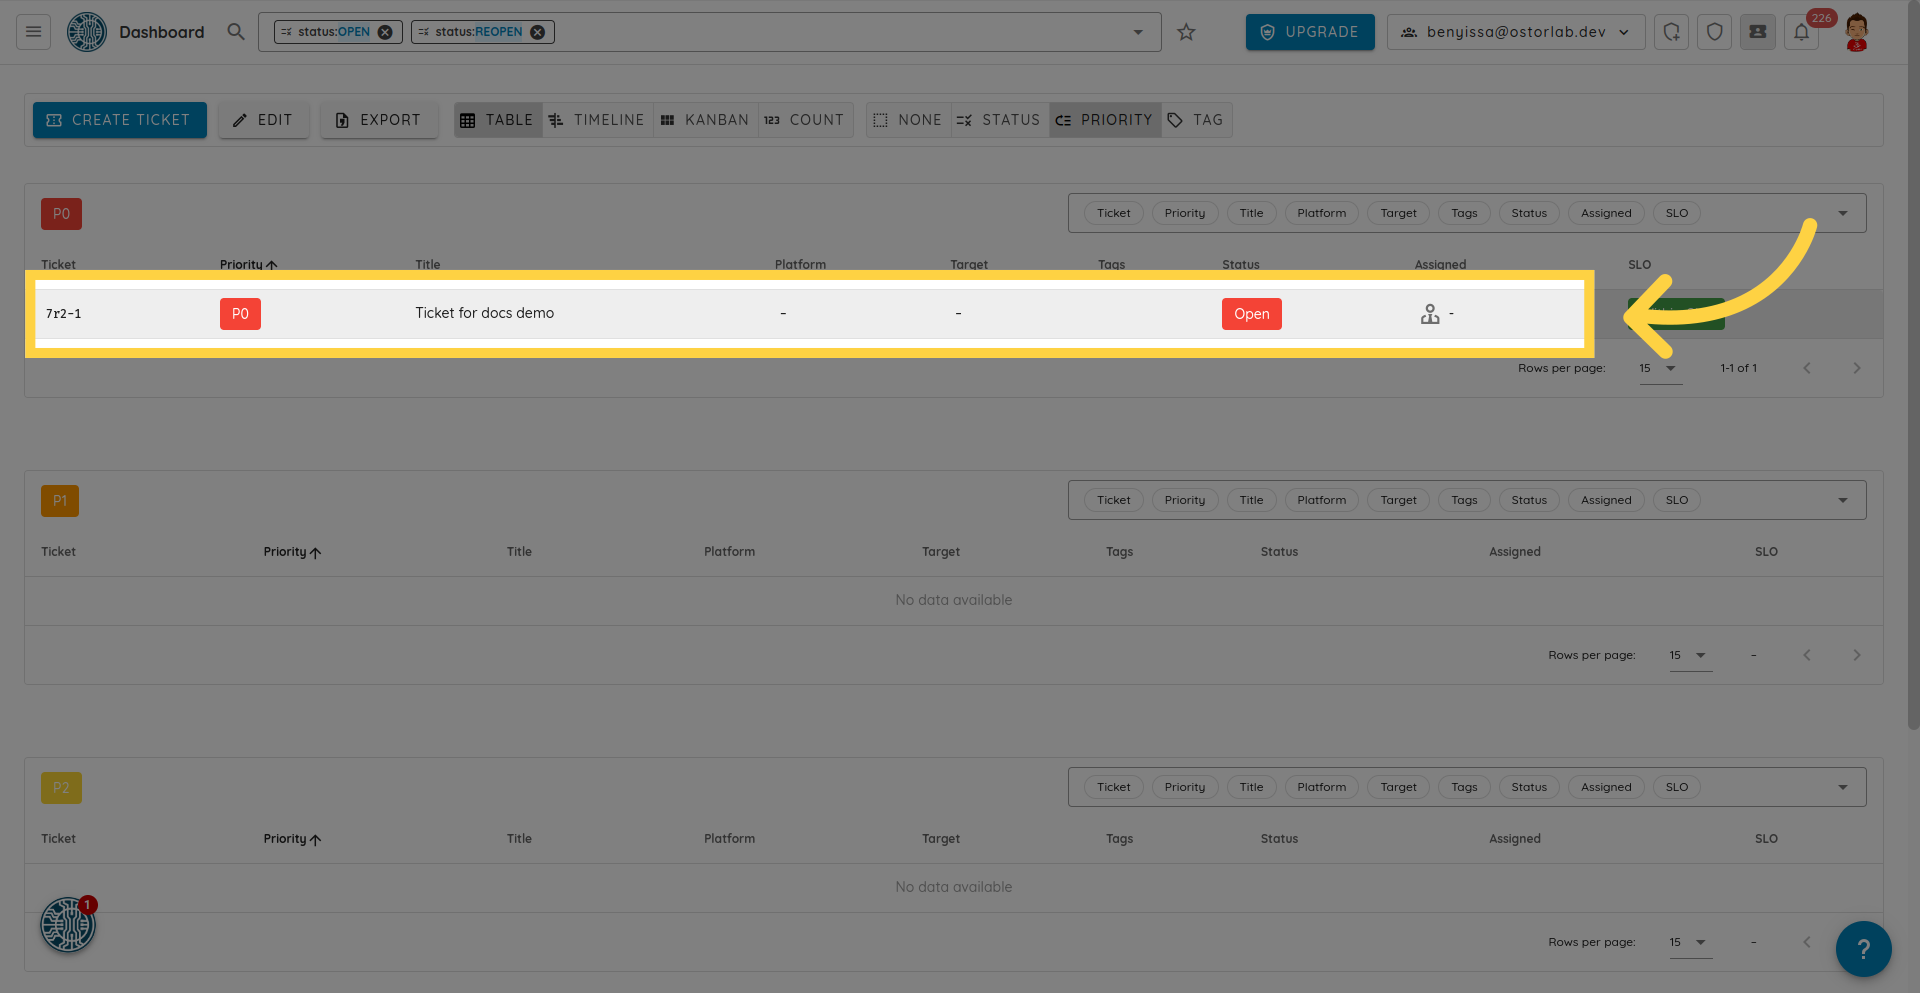
Task: Remove the status:OPEN filter chip
Action: tap(385, 32)
